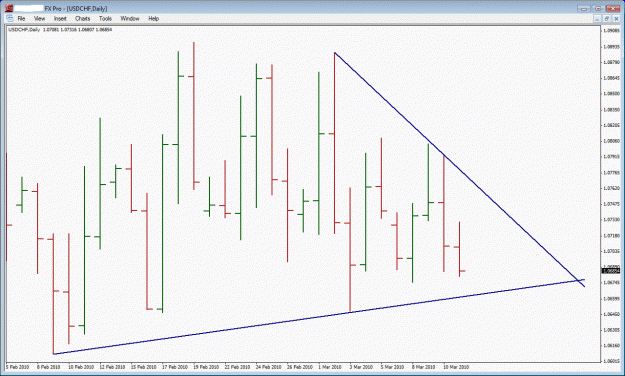Click the 17 Feb 2010 date label
The width and height of the screenshot is (625, 376).
pos(175,367)
